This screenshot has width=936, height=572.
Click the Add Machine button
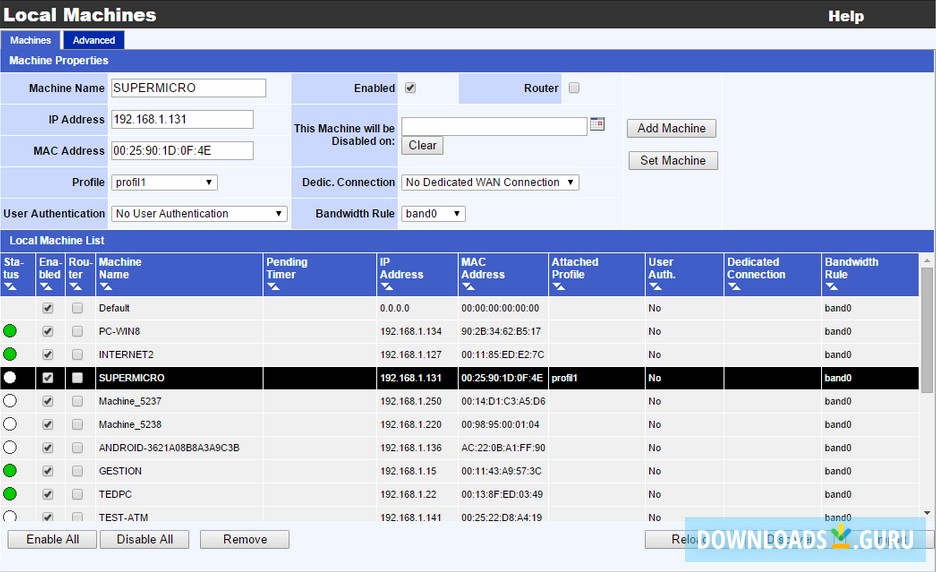point(671,128)
